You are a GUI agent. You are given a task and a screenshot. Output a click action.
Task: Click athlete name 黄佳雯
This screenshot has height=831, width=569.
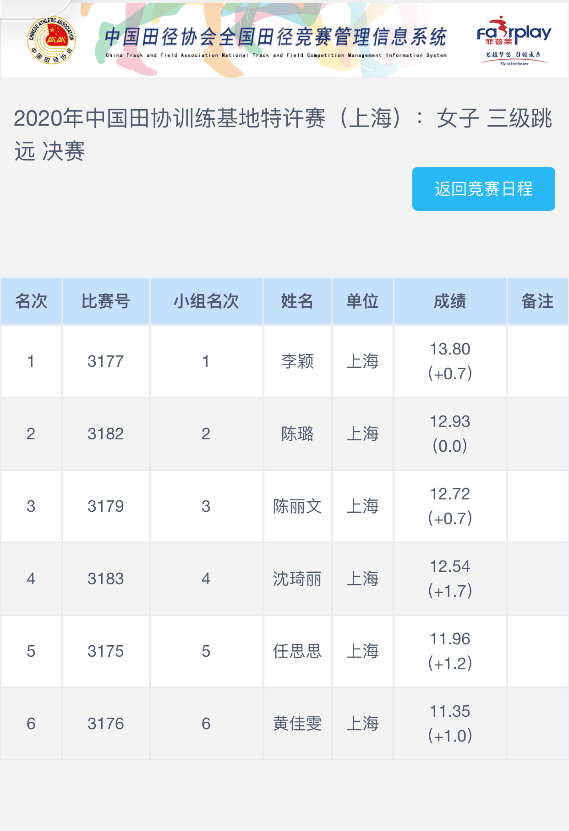[x=297, y=723]
